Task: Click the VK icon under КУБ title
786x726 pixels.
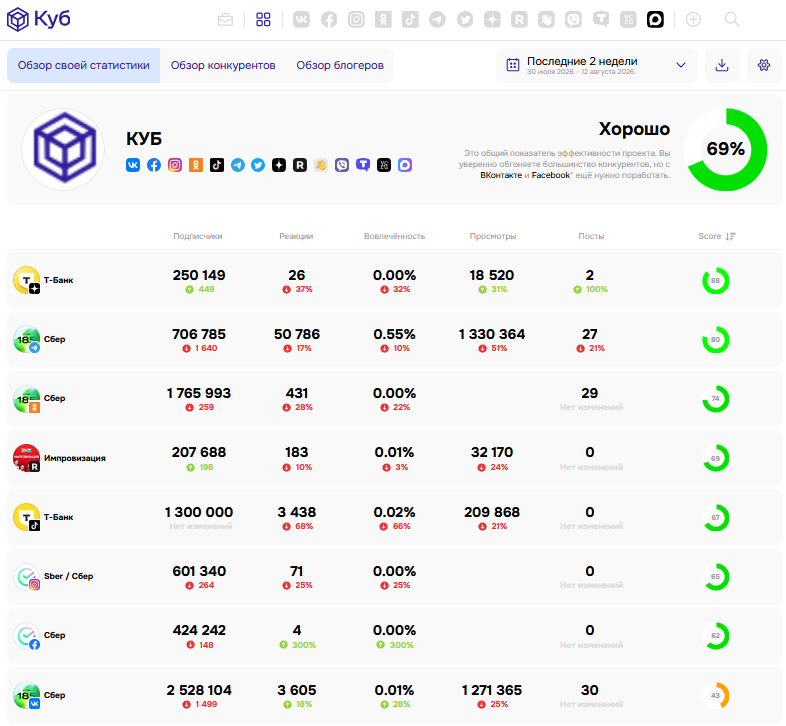Action: (133, 165)
